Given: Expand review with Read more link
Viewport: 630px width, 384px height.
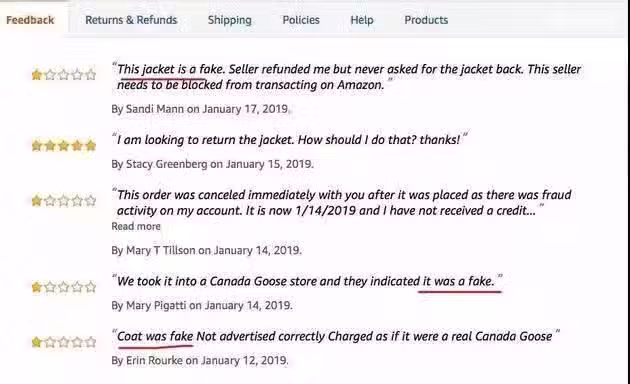Looking at the screenshot, I should tap(136, 227).
